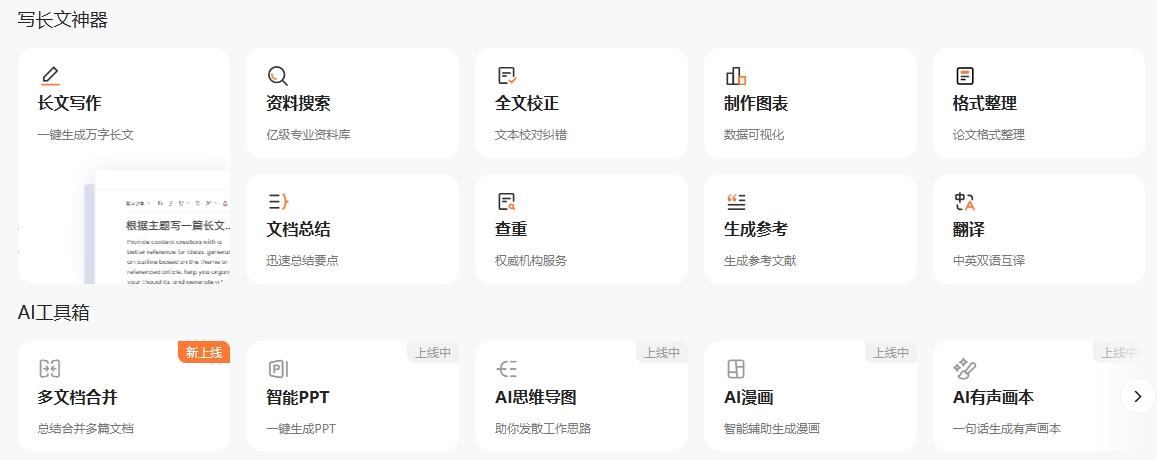Select the 中英双语互译 subtitle text
Screen dimensions: 1157x460
pos(989,261)
